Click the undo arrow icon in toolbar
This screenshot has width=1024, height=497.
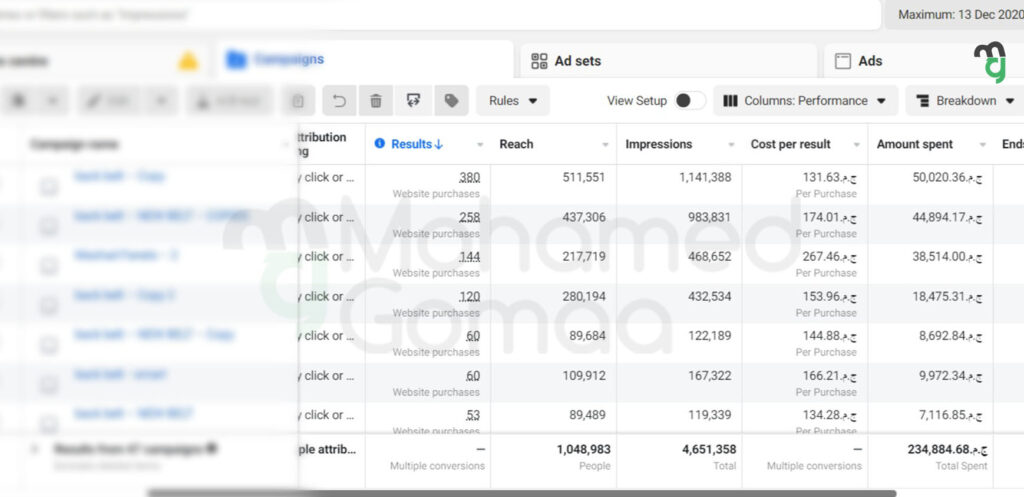[x=340, y=101]
